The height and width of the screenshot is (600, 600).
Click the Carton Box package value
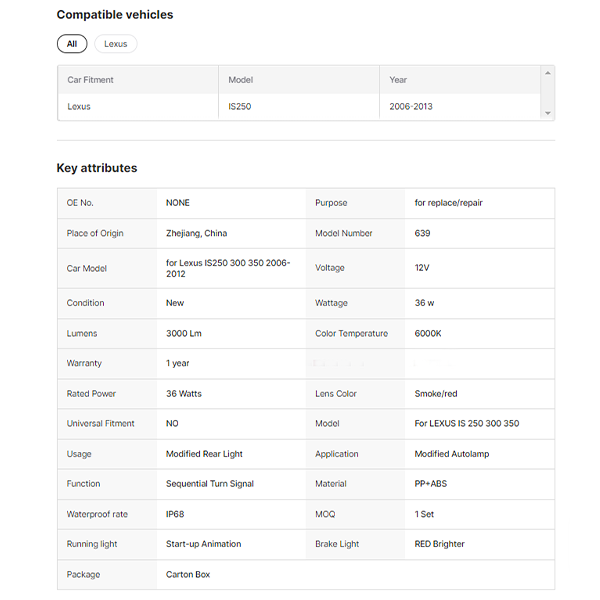(188, 575)
